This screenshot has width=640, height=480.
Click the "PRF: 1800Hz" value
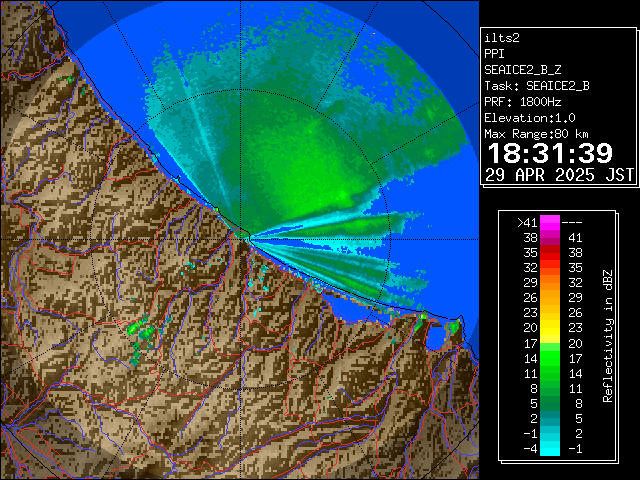pos(522,102)
